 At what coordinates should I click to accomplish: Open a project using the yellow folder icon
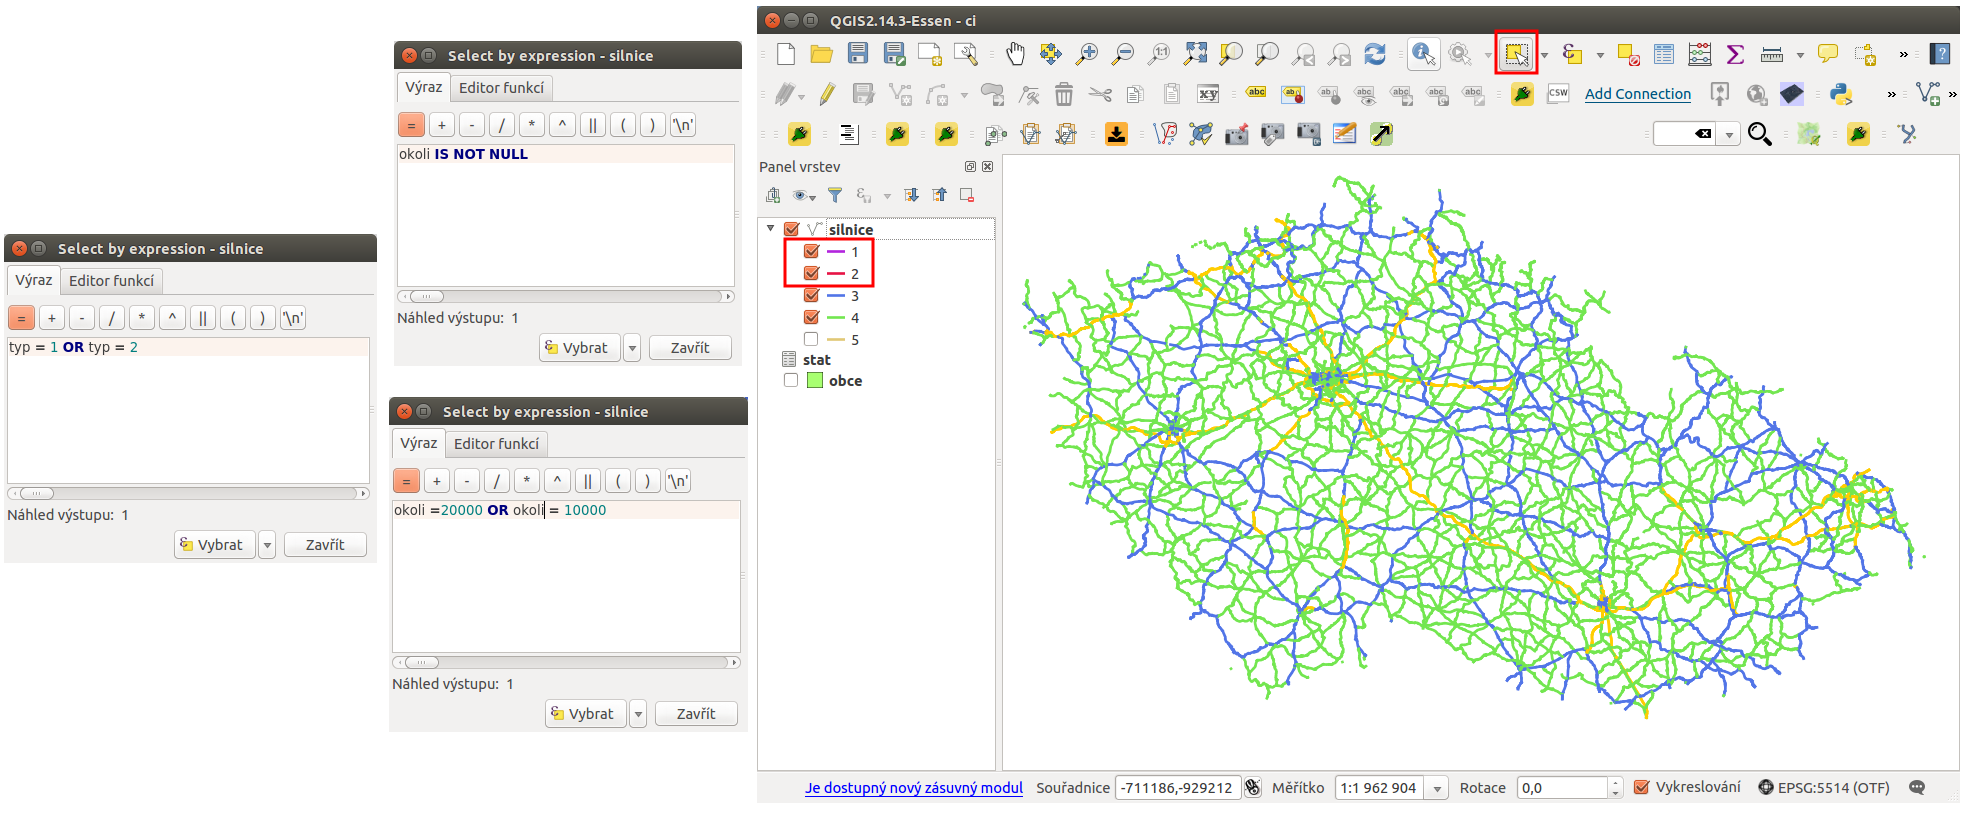coord(822,54)
